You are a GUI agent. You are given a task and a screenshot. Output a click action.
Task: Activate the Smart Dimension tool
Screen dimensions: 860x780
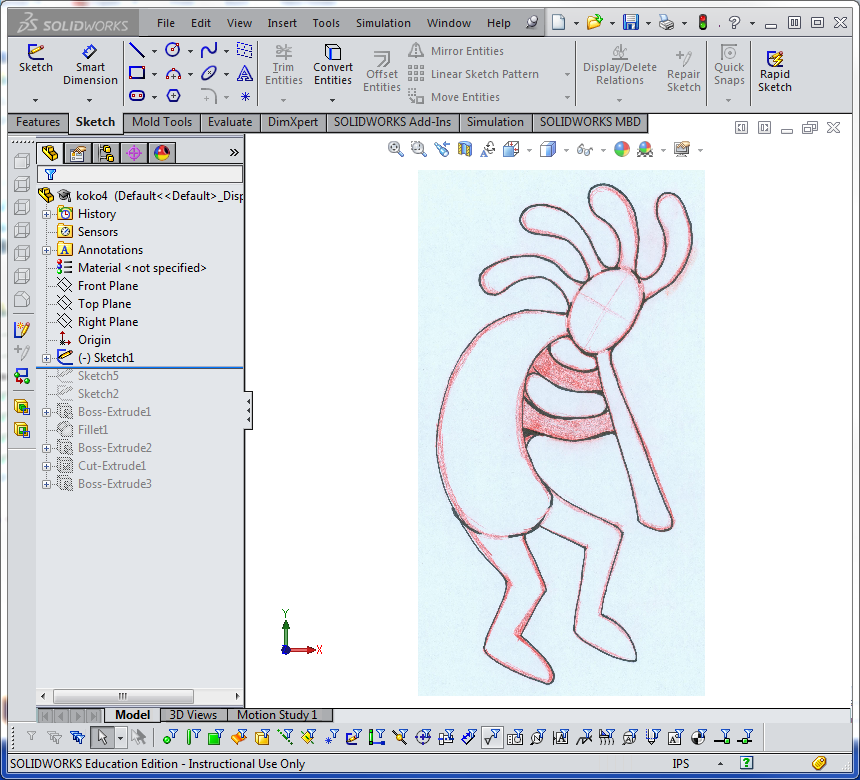tap(90, 65)
